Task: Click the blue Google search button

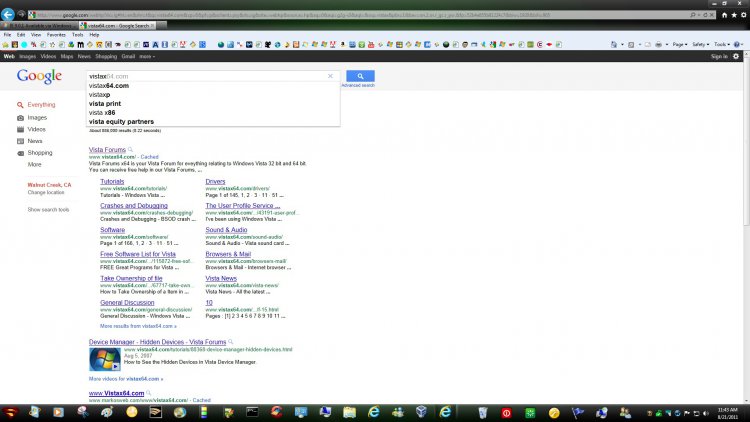Action: [x=360, y=76]
